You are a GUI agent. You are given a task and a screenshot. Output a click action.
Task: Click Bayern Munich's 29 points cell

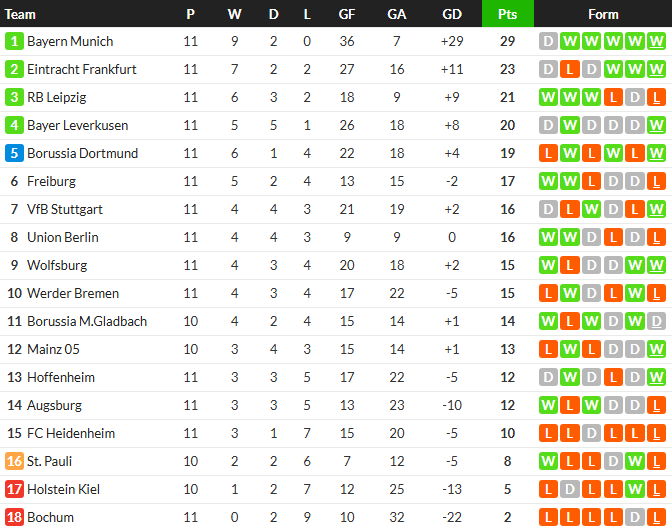point(507,41)
